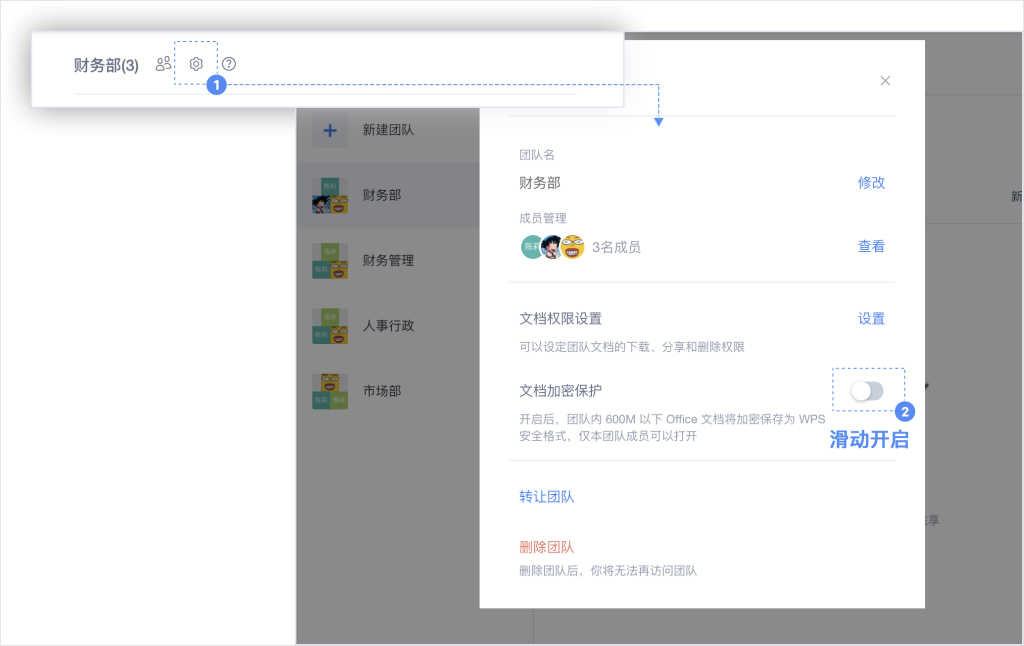Close the team settings dialog
Screen dimensions: 1024x646
click(x=885, y=80)
